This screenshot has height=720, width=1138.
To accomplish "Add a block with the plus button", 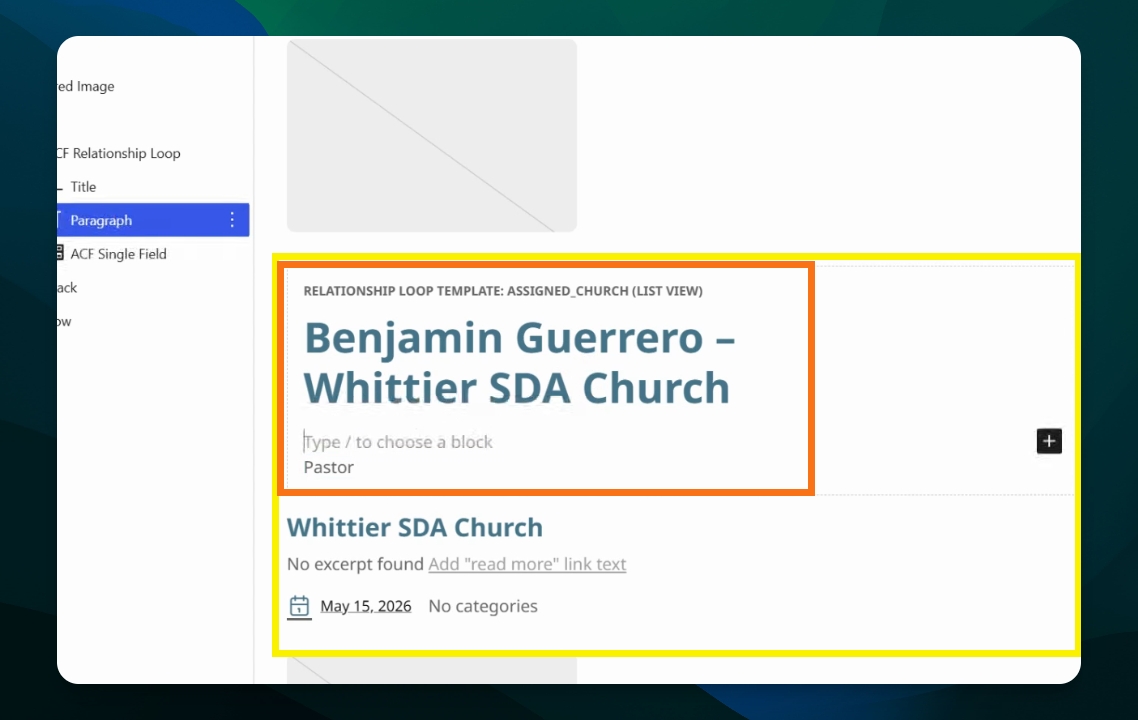I will (1049, 441).
